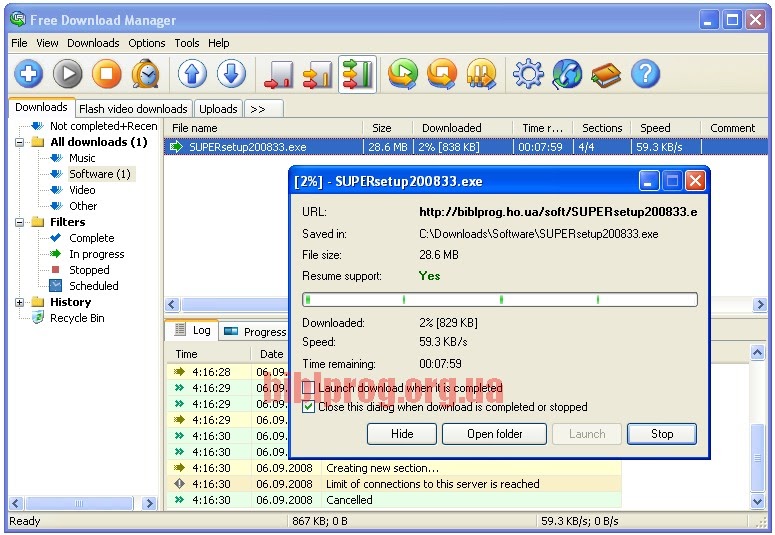The image size is (775, 535).
Task: Open the Music download category
Action: [x=82, y=158]
